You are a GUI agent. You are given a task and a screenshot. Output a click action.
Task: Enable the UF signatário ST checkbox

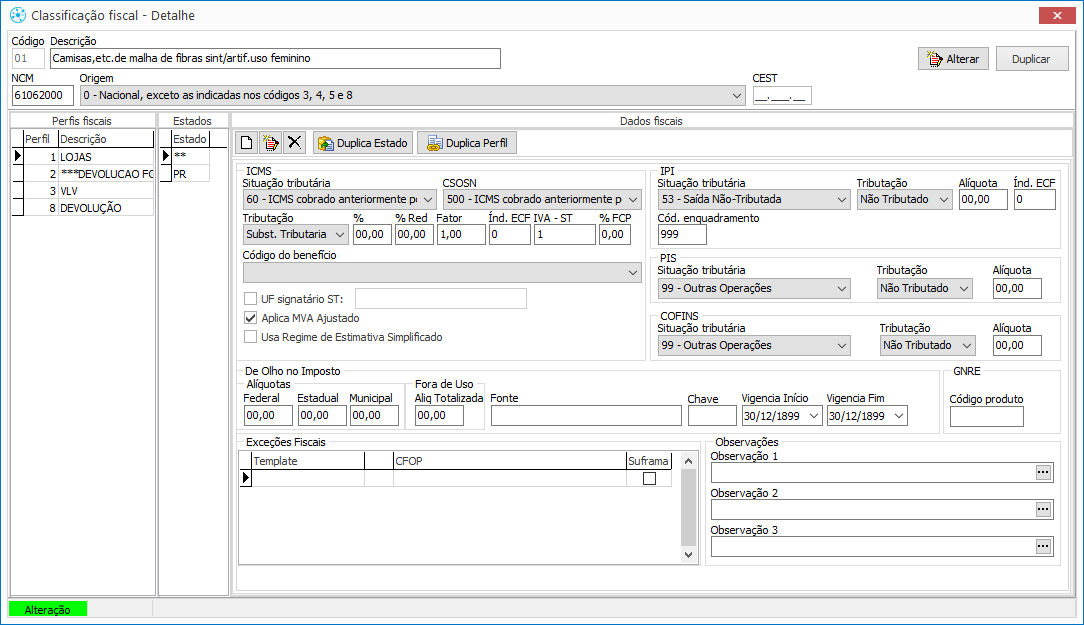tap(251, 298)
